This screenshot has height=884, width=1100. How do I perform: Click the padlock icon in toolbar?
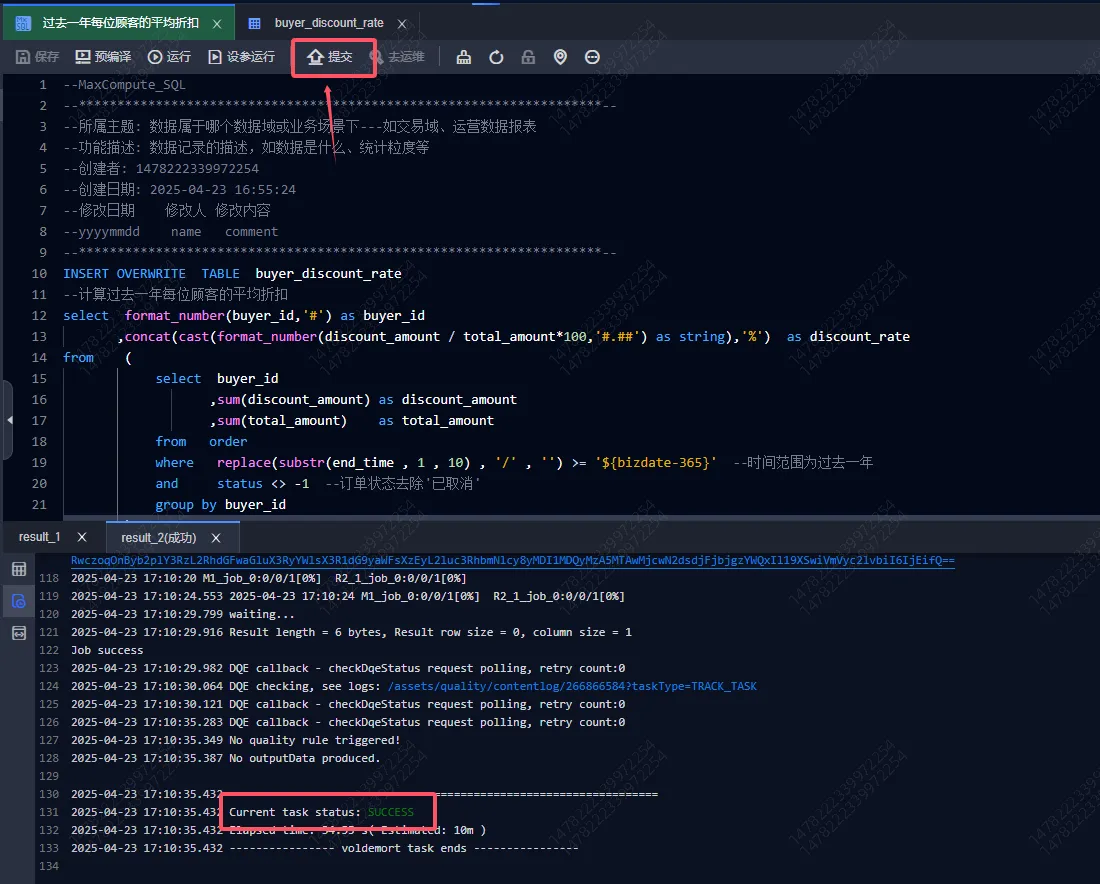[x=528, y=57]
